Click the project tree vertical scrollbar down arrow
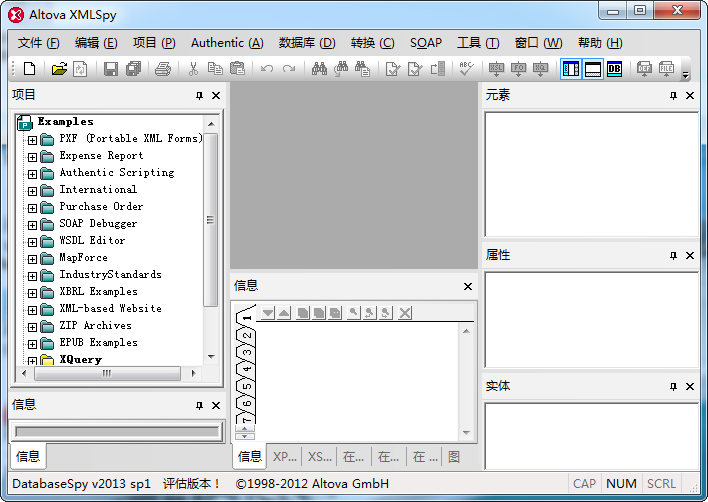This screenshot has height=502, width=708. click(x=211, y=357)
